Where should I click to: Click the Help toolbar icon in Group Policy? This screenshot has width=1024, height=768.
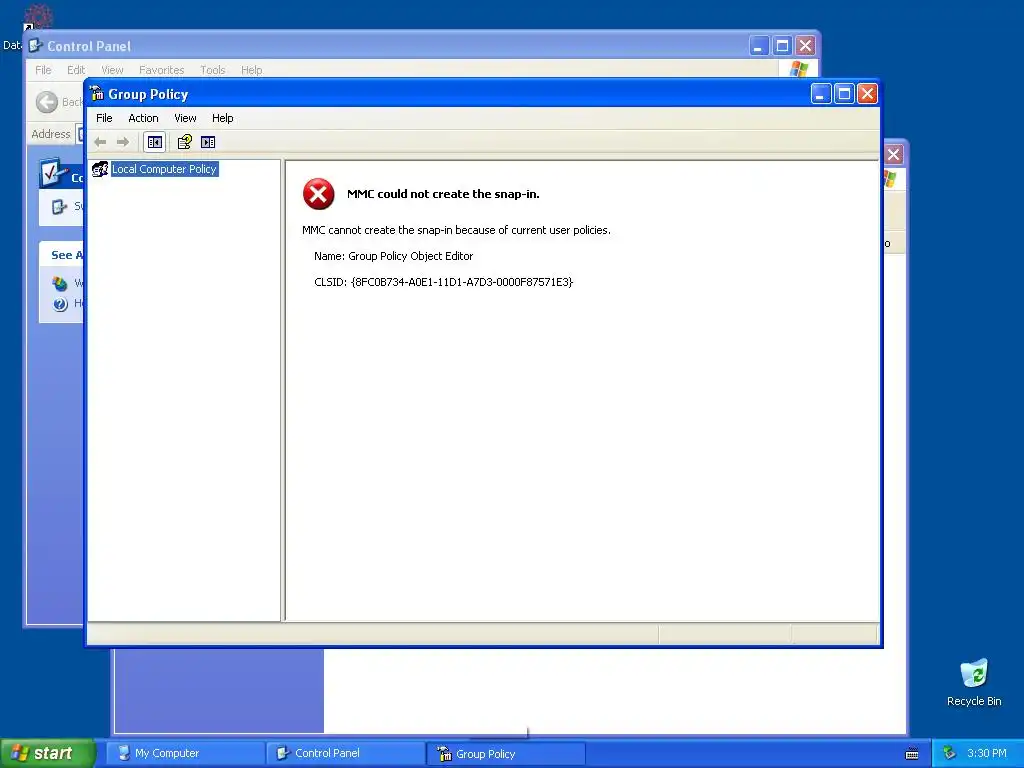[185, 142]
